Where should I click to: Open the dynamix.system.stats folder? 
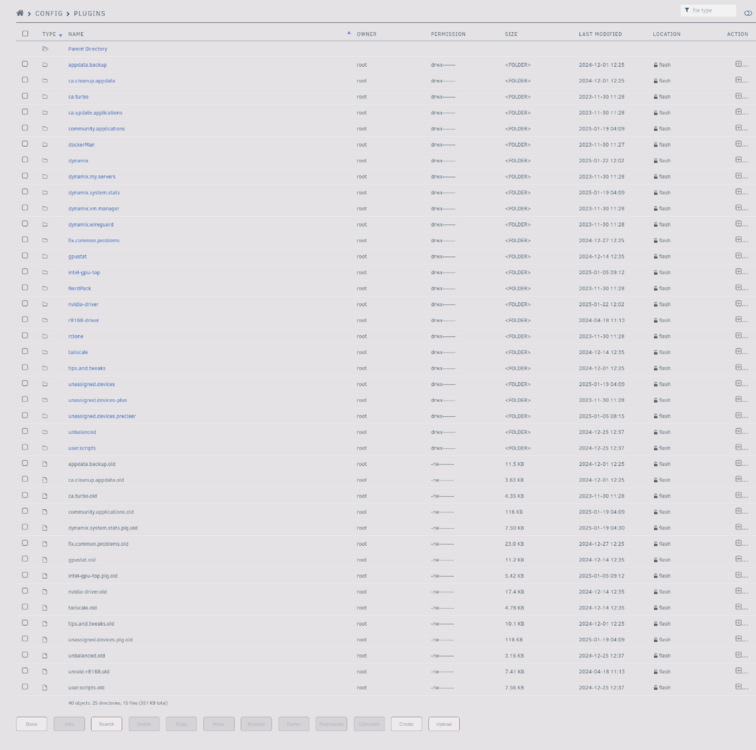(x=94, y=192)
